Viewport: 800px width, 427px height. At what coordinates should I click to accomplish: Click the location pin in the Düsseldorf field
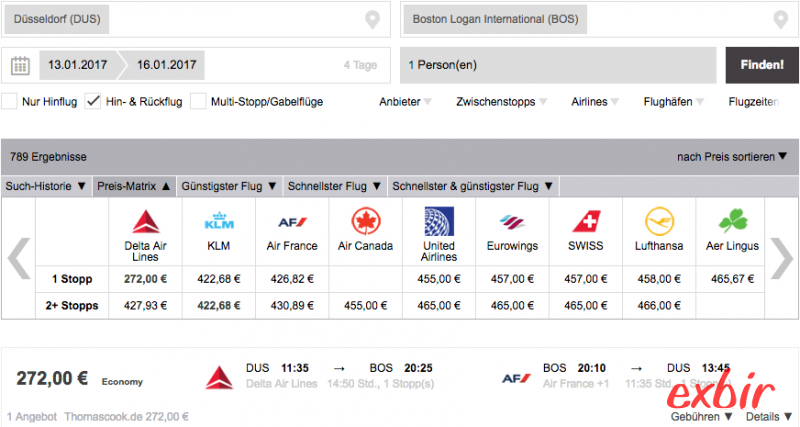[372, 19]
